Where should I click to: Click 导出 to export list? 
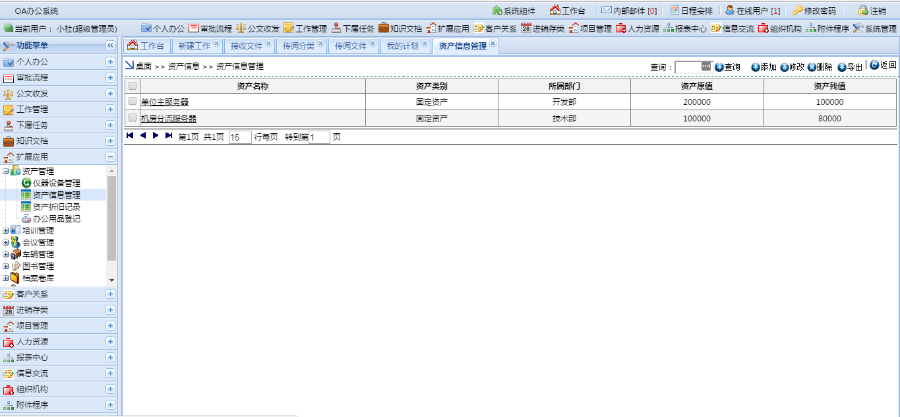point(850,67)
